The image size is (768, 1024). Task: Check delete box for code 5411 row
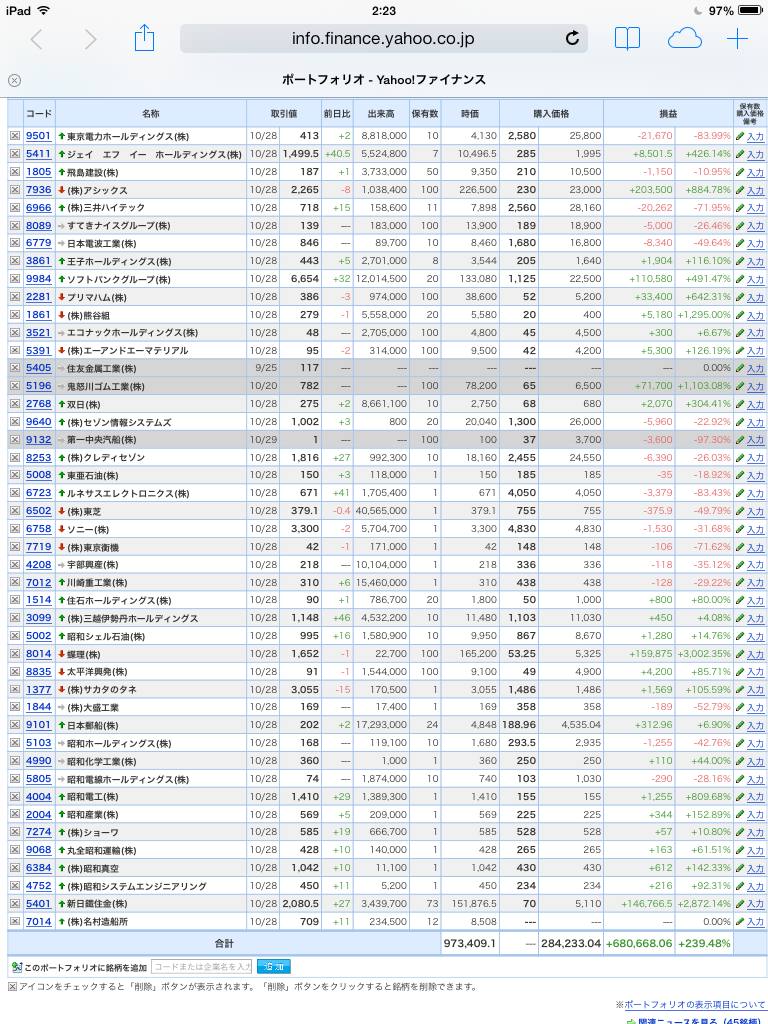point(14,153)
